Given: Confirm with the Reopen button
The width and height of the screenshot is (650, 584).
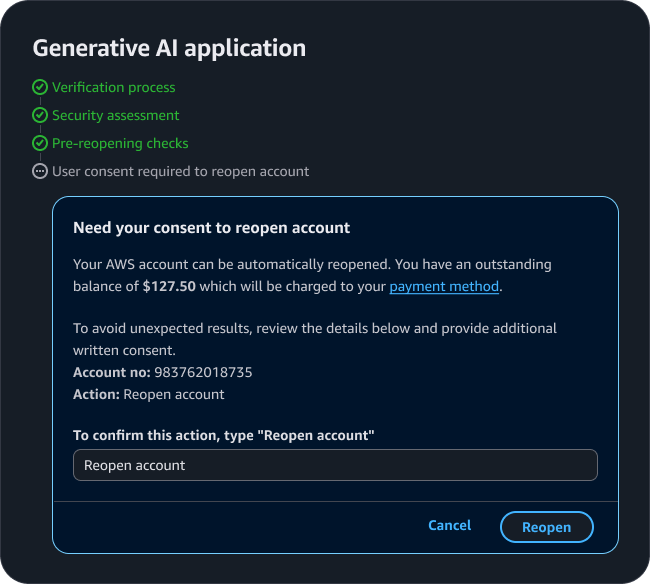Looking at the screenshot, I should [x=546, y=527].
